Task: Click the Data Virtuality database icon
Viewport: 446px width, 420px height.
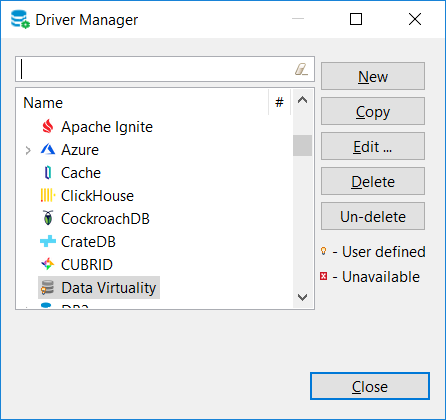Action: [47, 287]
